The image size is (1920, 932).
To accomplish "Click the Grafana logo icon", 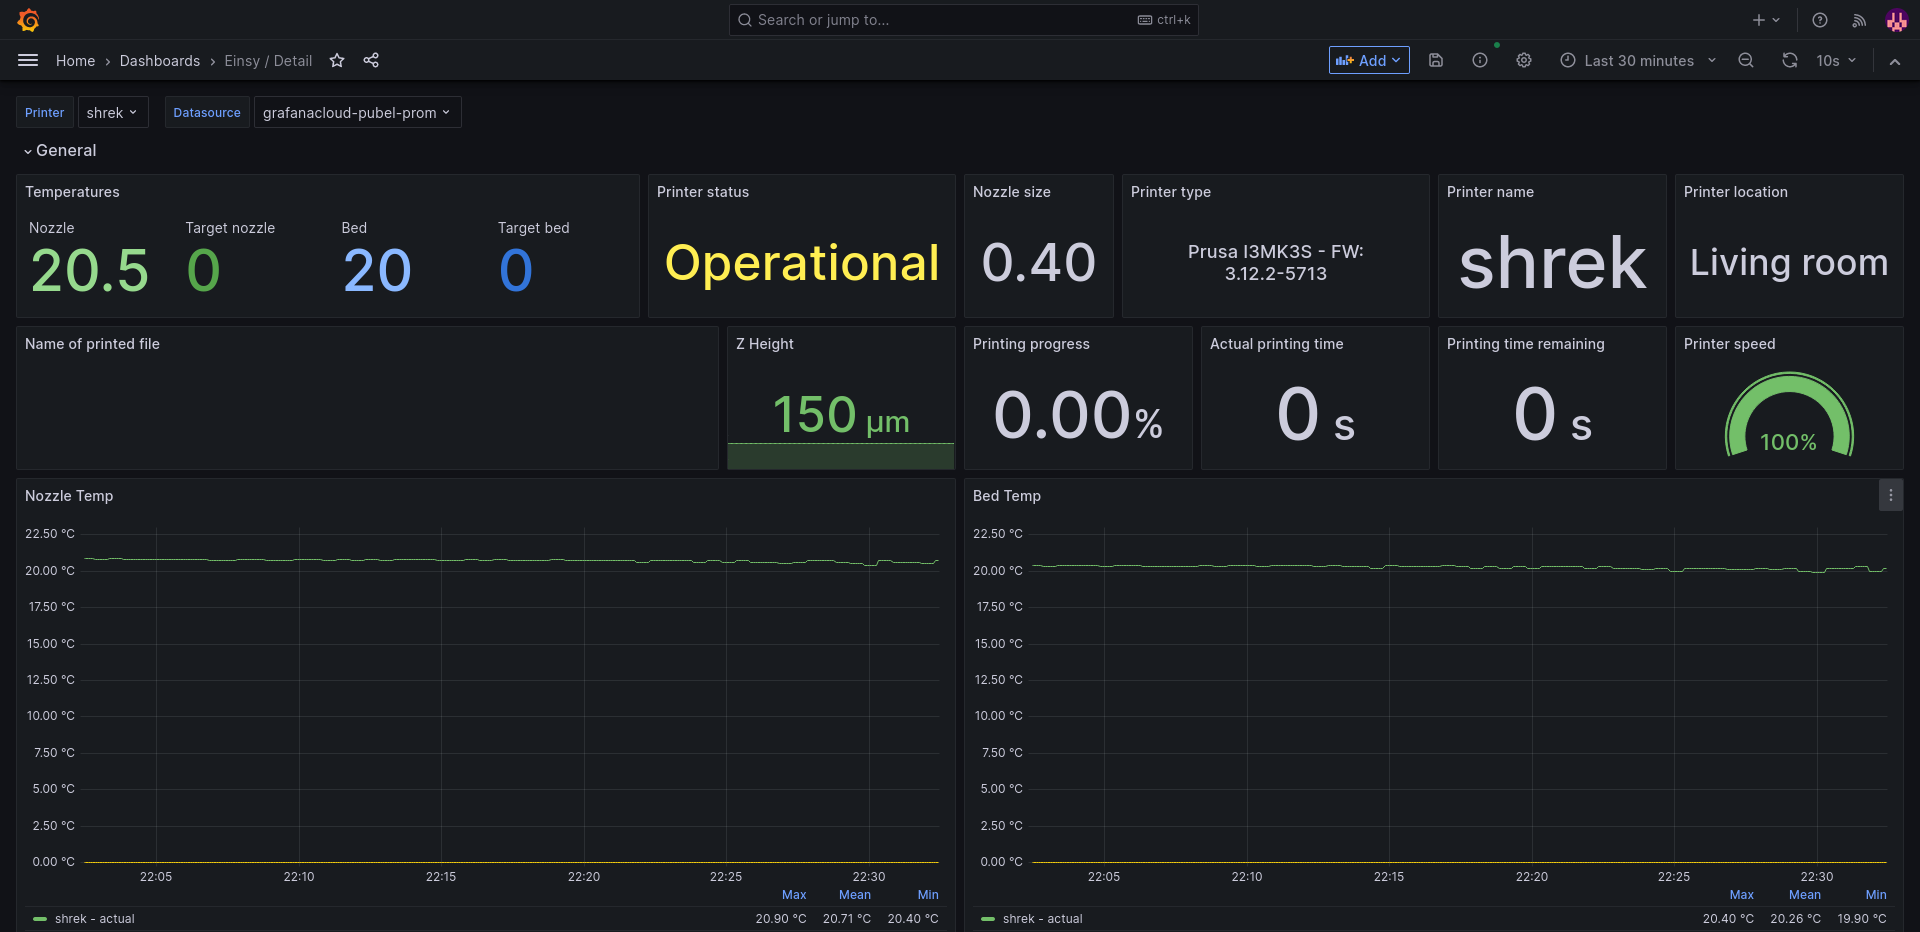I will (28, 20).
